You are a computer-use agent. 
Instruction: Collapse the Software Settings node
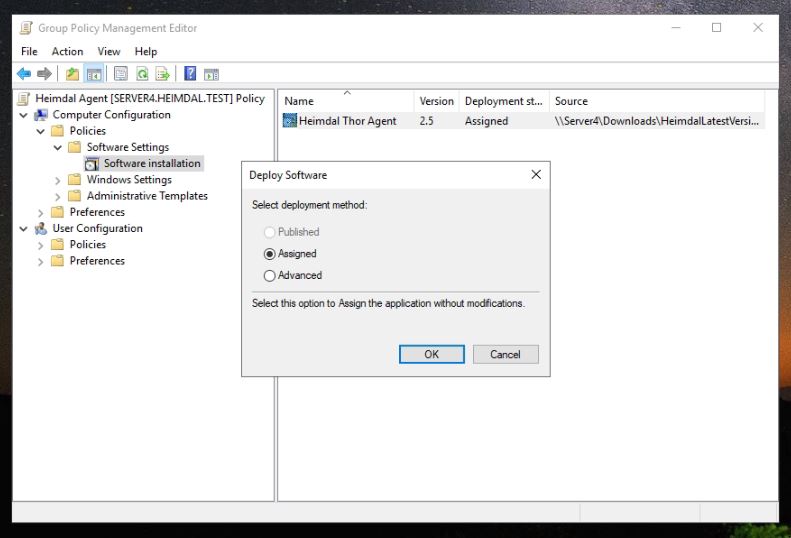pyautogui.click(x=58, y=147)
